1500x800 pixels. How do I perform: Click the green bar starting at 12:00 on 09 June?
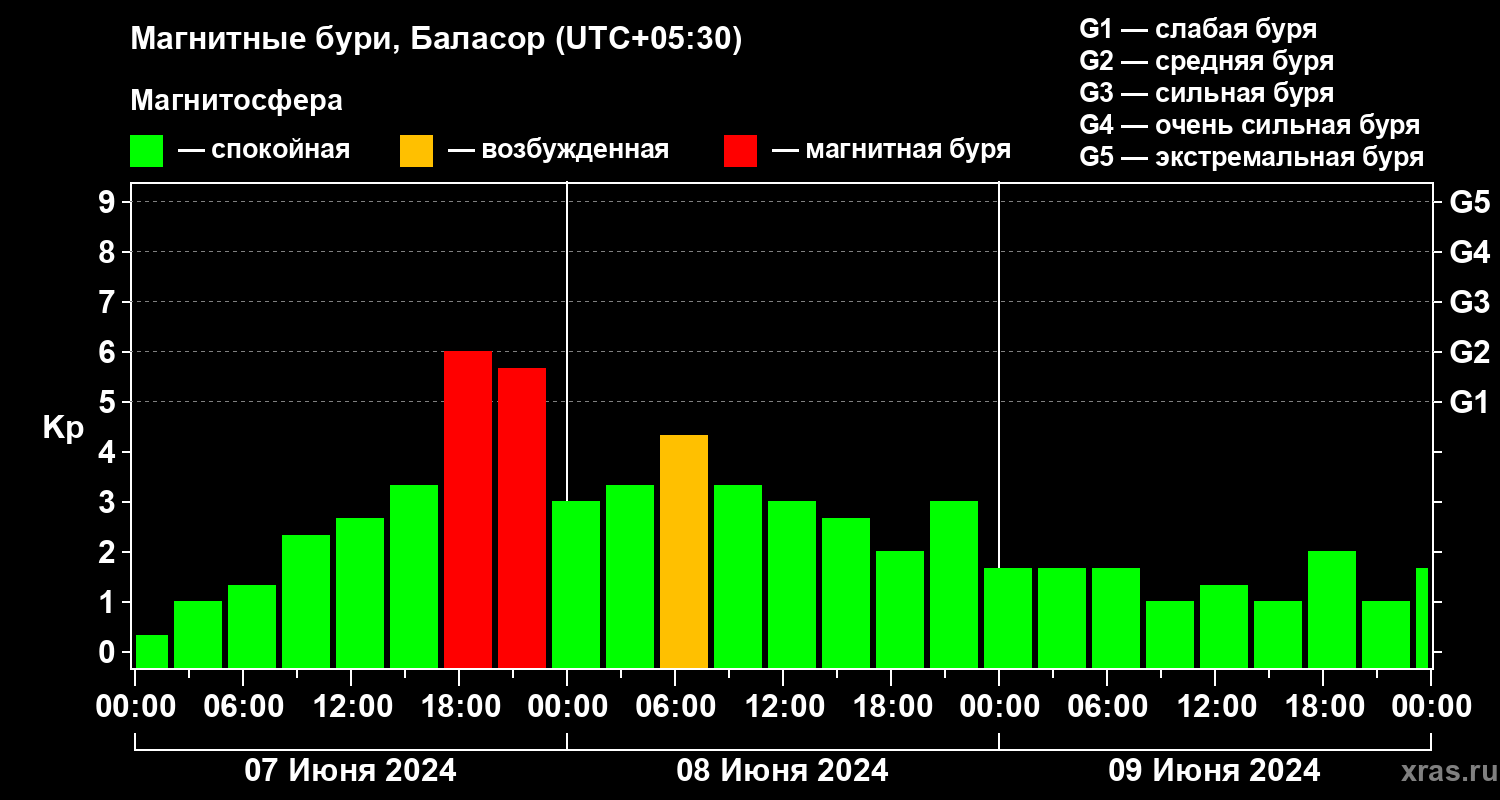point(1224,627)
